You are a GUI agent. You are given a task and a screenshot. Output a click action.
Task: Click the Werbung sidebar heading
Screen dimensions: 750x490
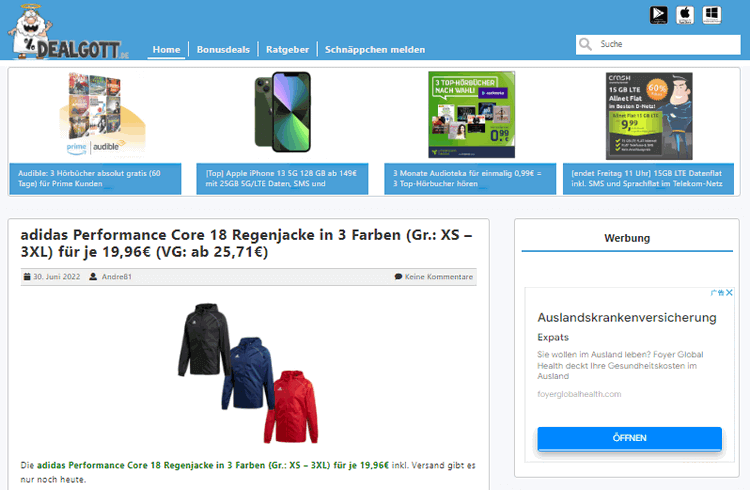pyautogui.click(x=627, y=238)
